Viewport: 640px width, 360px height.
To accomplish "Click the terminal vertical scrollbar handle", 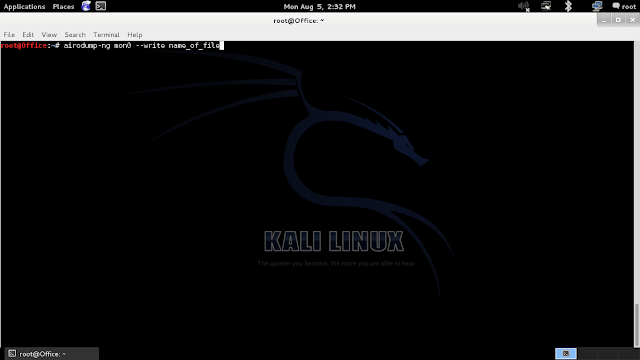I will tap(637, 324).
